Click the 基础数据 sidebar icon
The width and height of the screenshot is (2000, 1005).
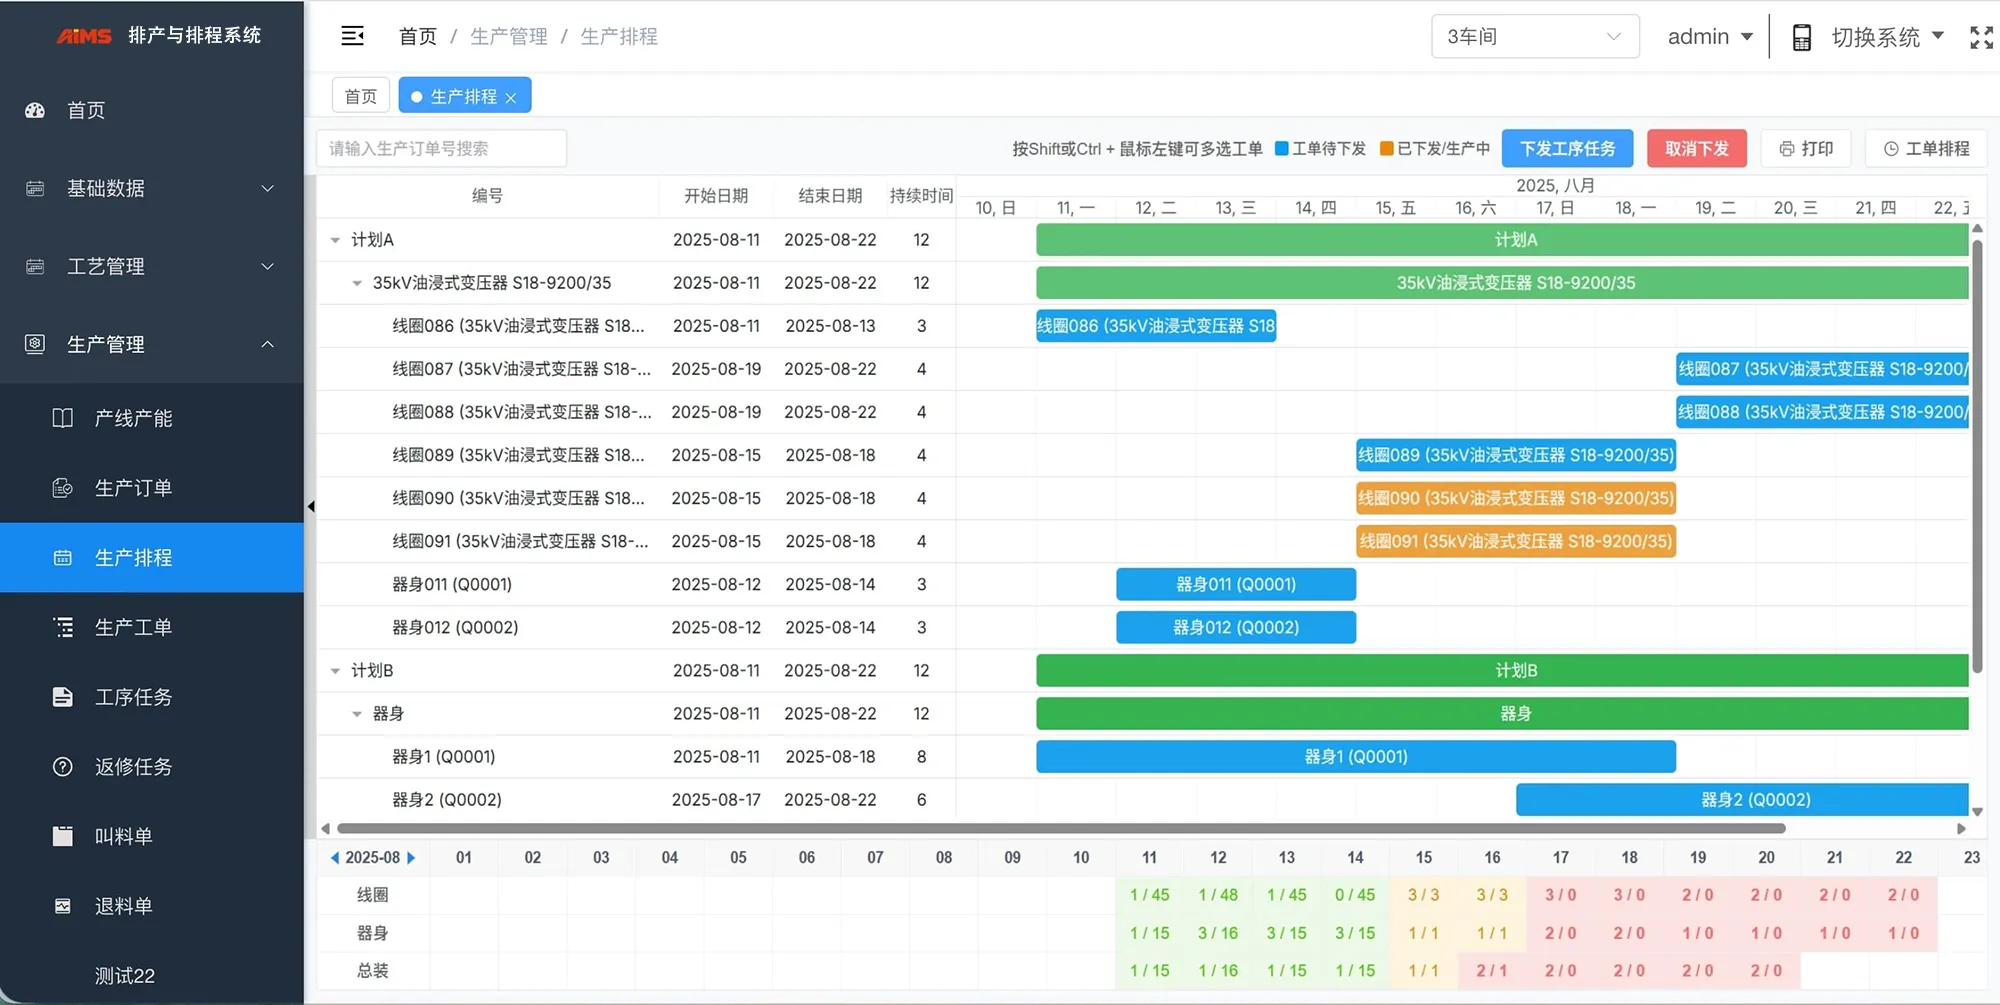(35, 188)
